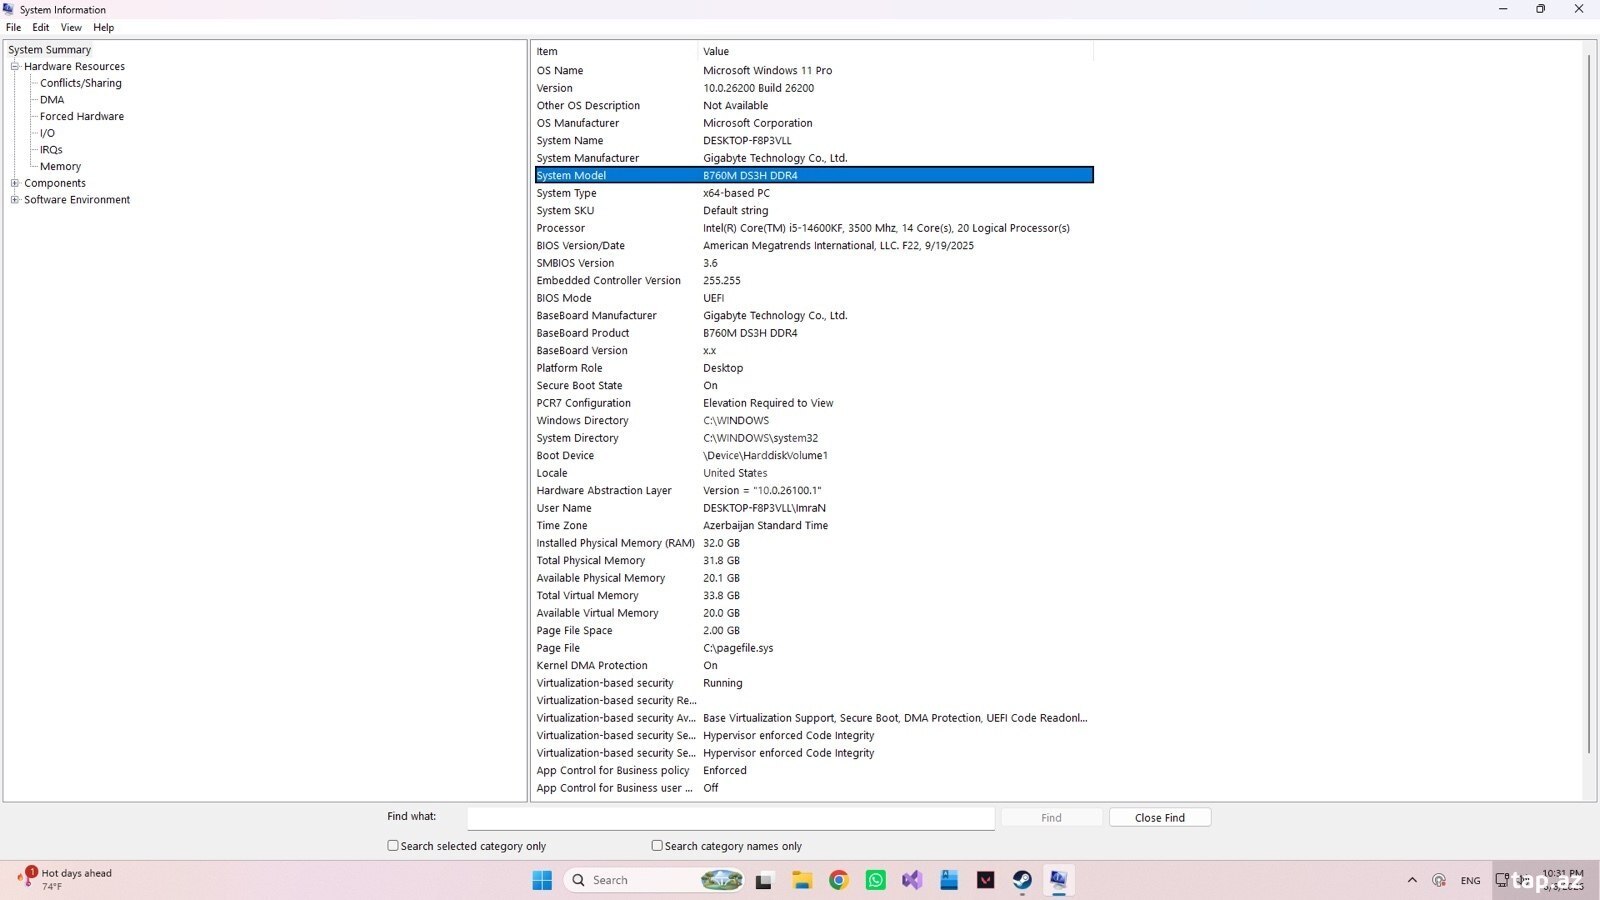Select the Processor row
This screenshot has width=1600, height=900.
tap(814, 228)
